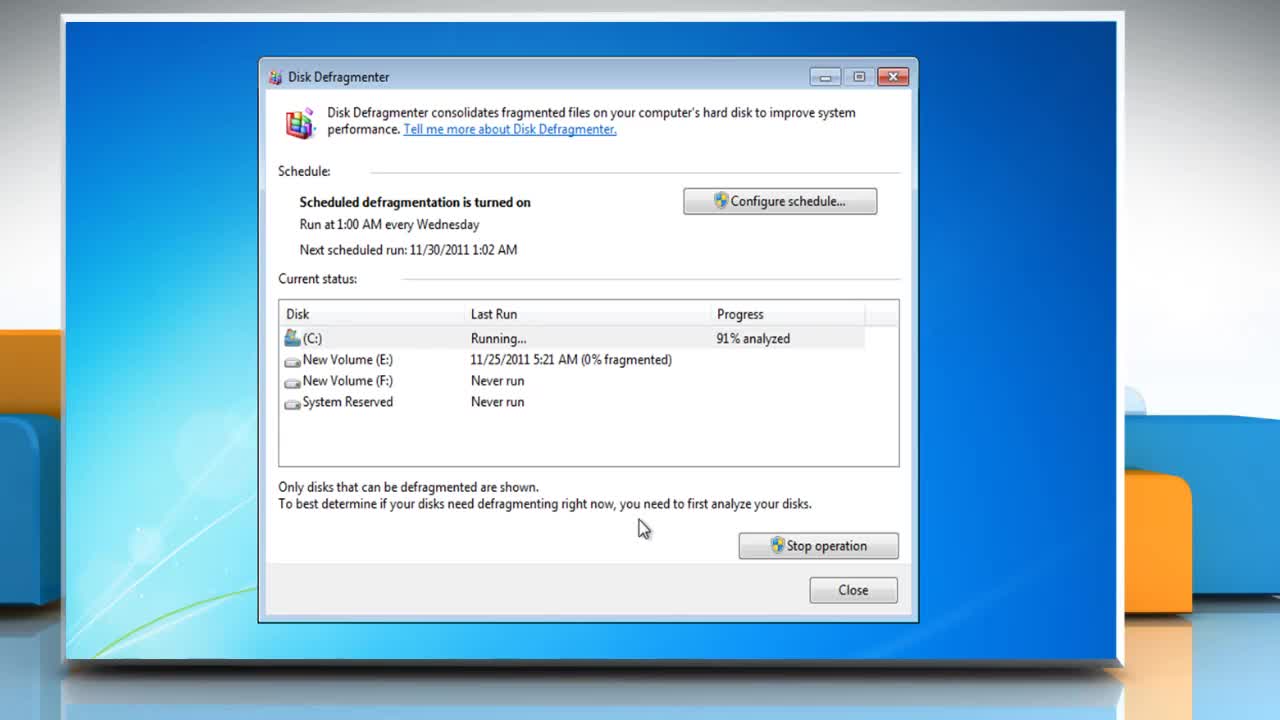Select the (C:) disk row

pyautogui.click(x=573, y=338)
